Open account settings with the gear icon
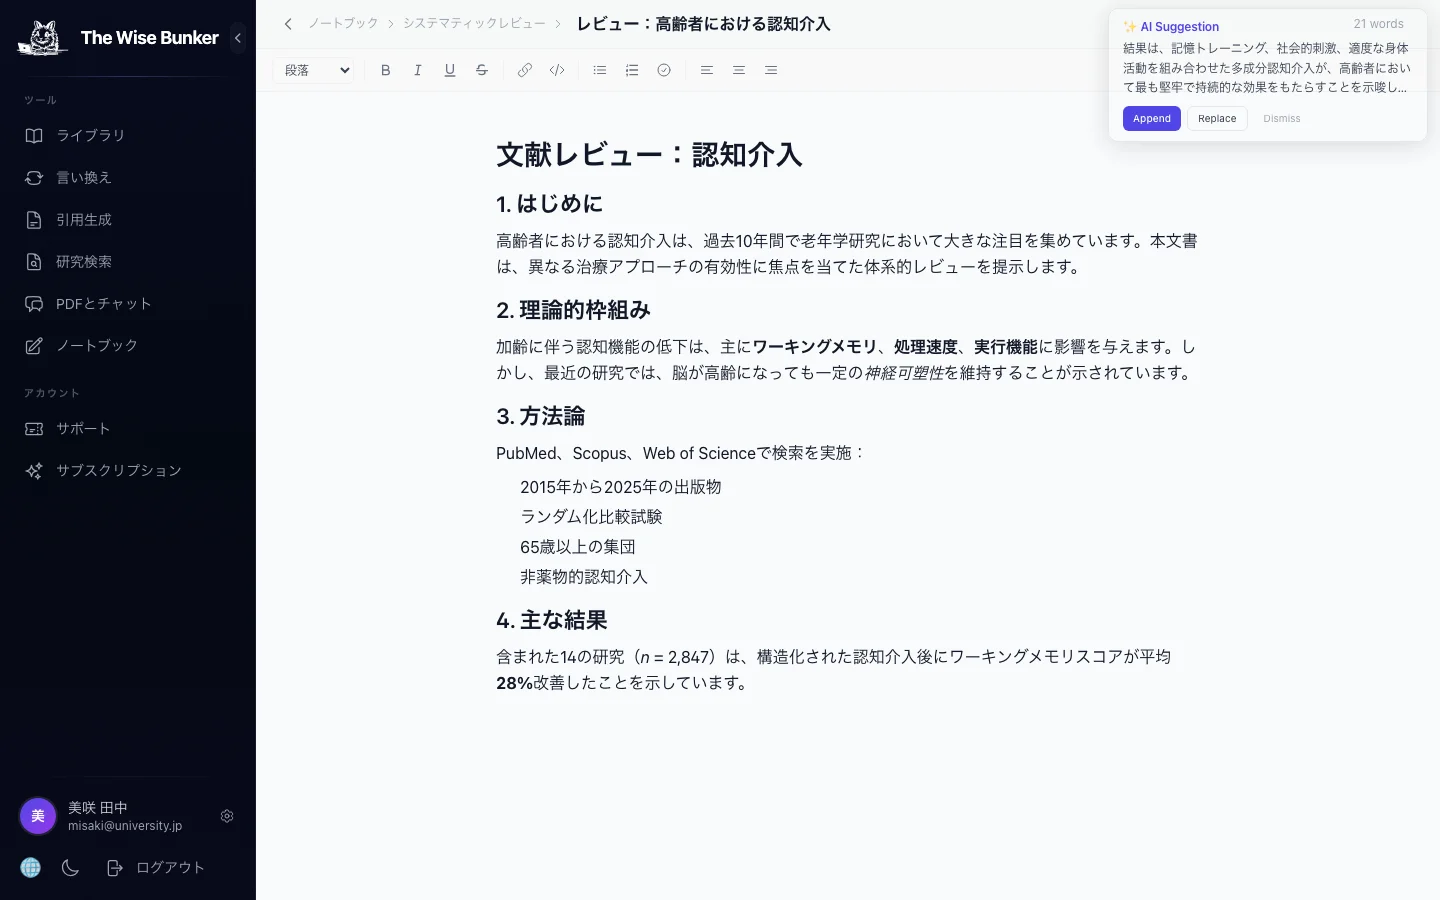The width and height of the screenshot is (1440, 900). tap(227, 816)
